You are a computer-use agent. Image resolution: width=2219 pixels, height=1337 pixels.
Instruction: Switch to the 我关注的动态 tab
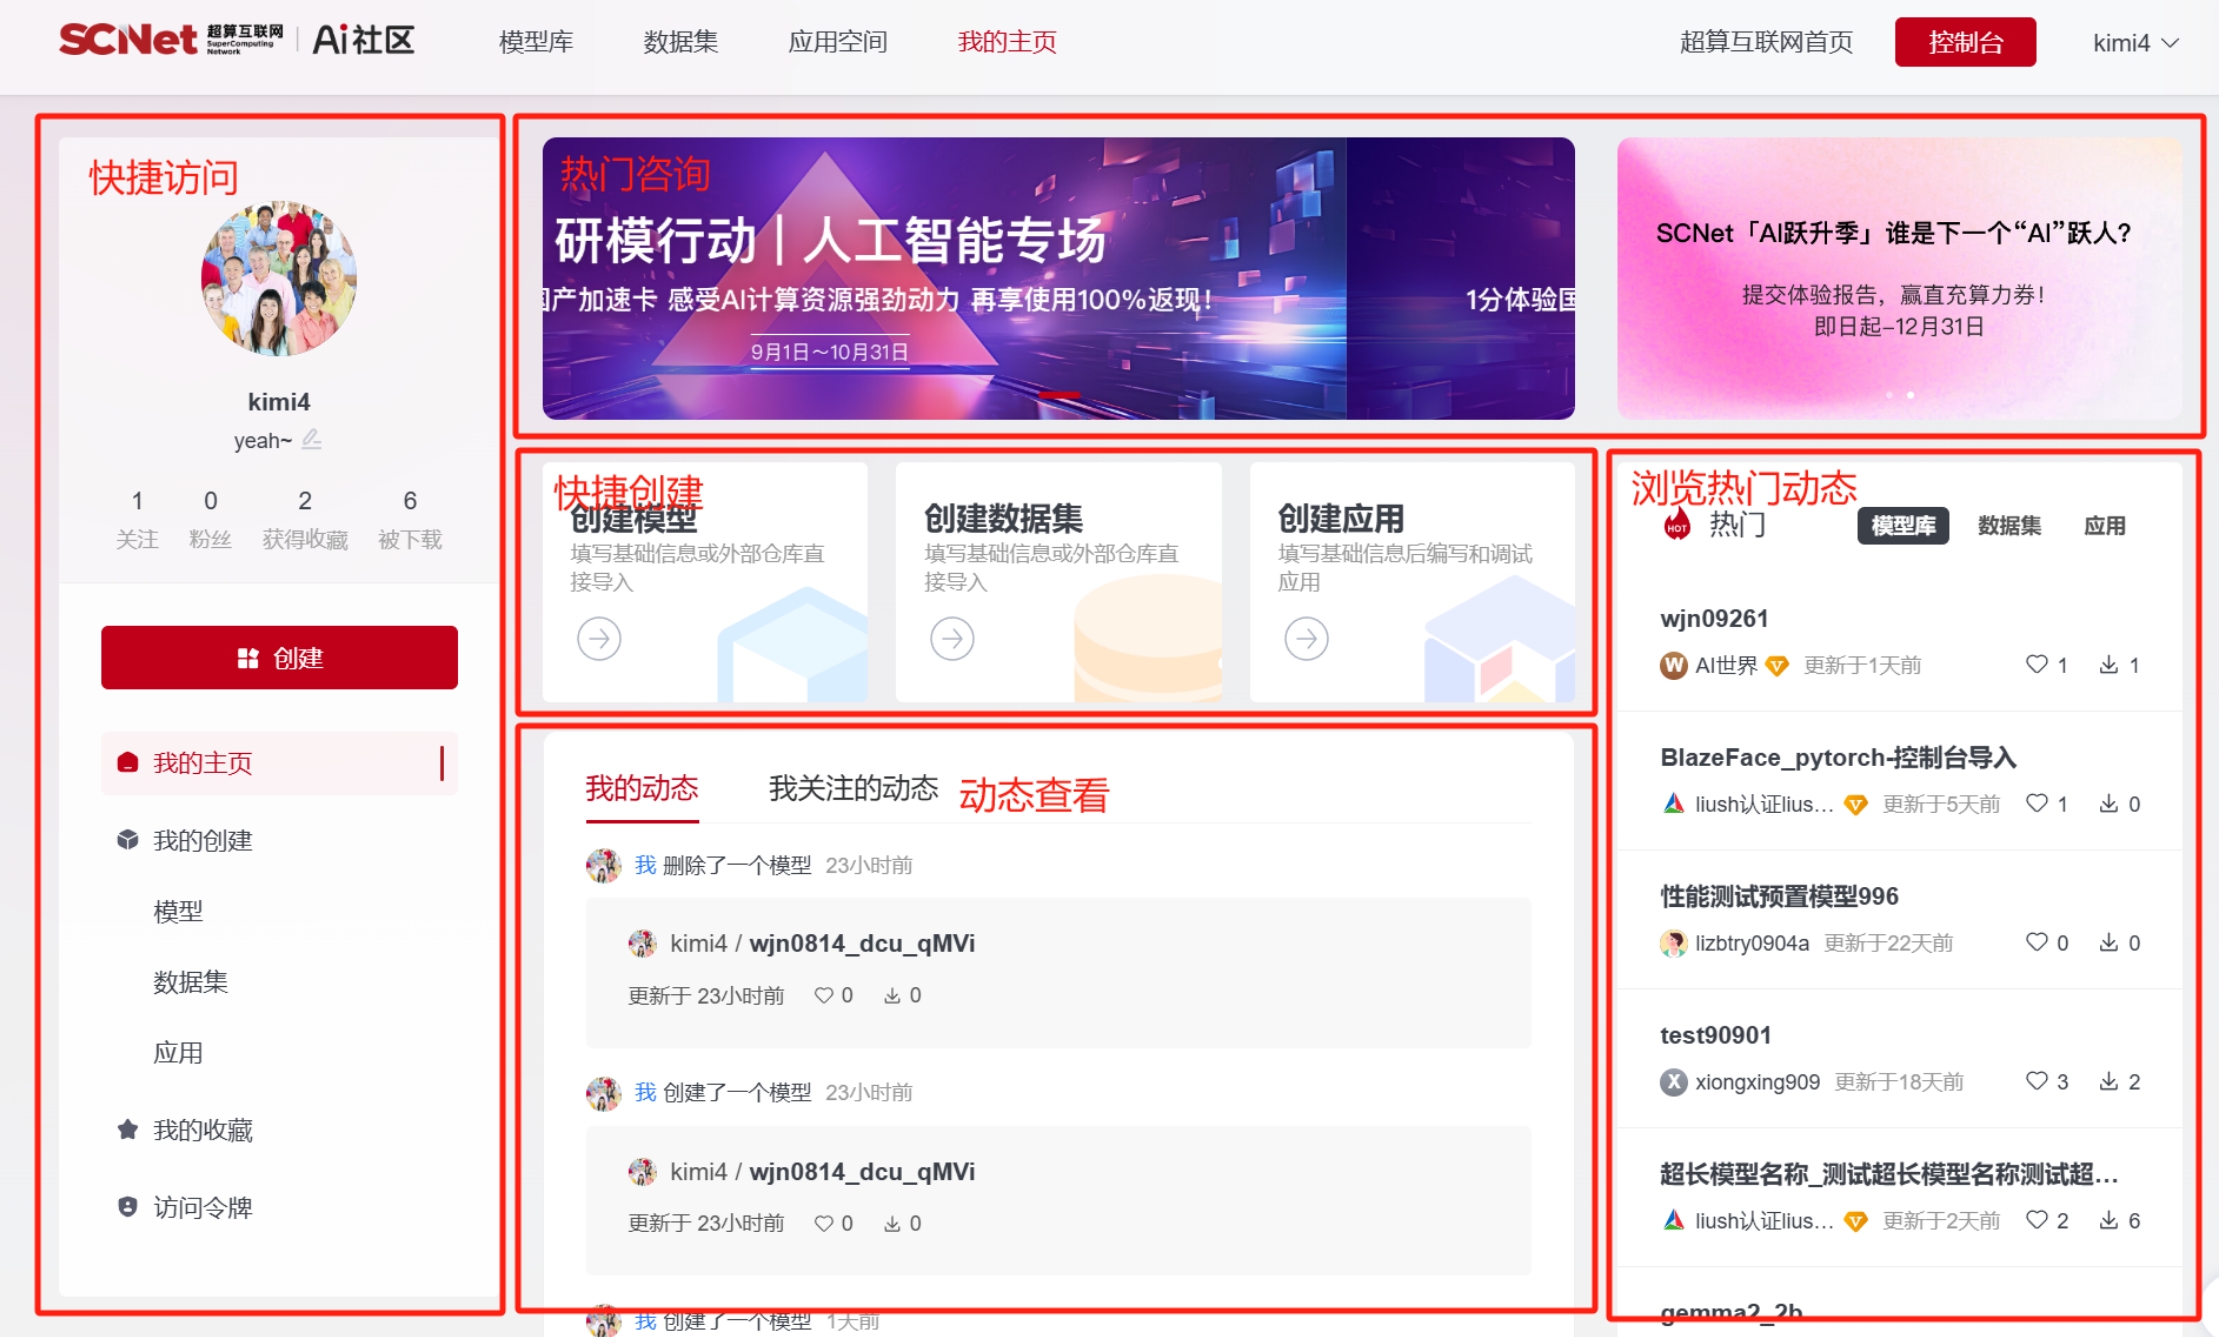coord(853,788)
